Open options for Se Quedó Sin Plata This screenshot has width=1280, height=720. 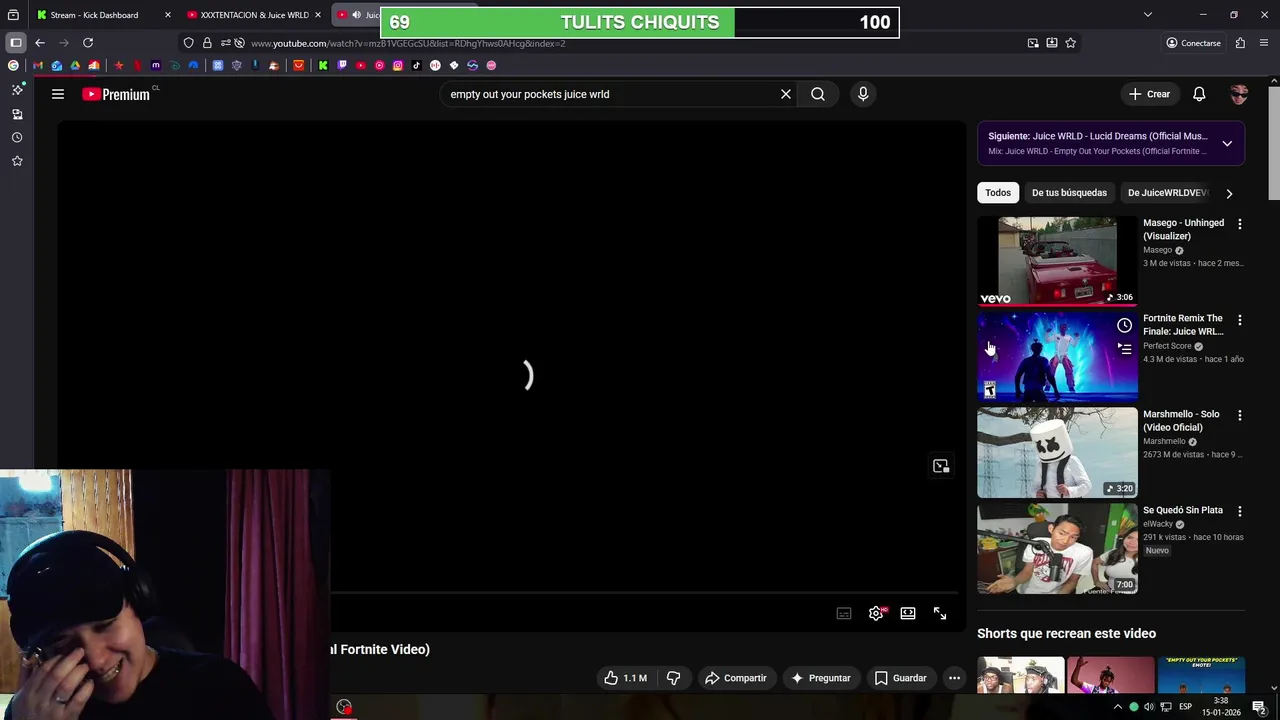coord(1240,511)
